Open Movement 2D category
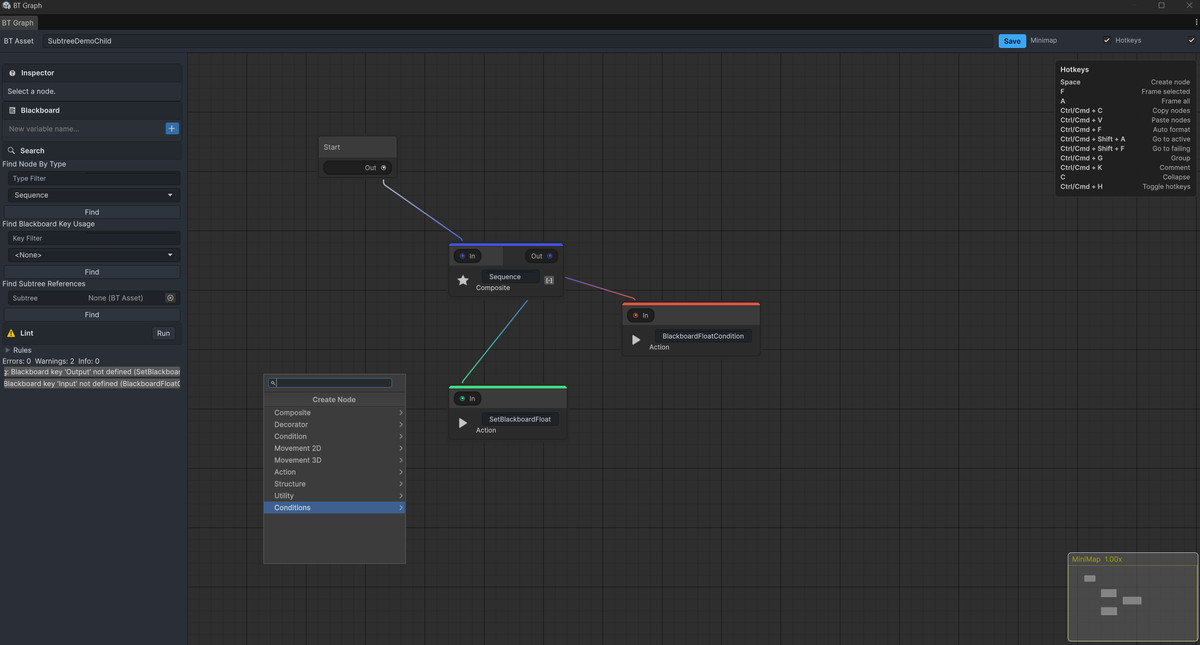Screen dimensions: 1200x645 (x=334, y=448)
